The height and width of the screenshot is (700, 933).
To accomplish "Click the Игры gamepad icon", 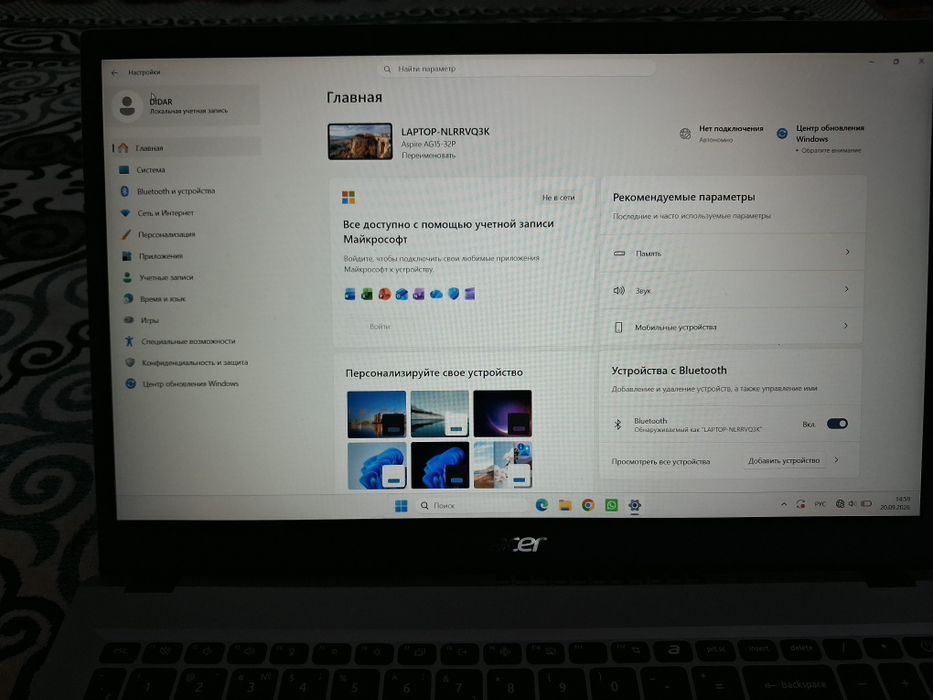I will pos(129,320).
